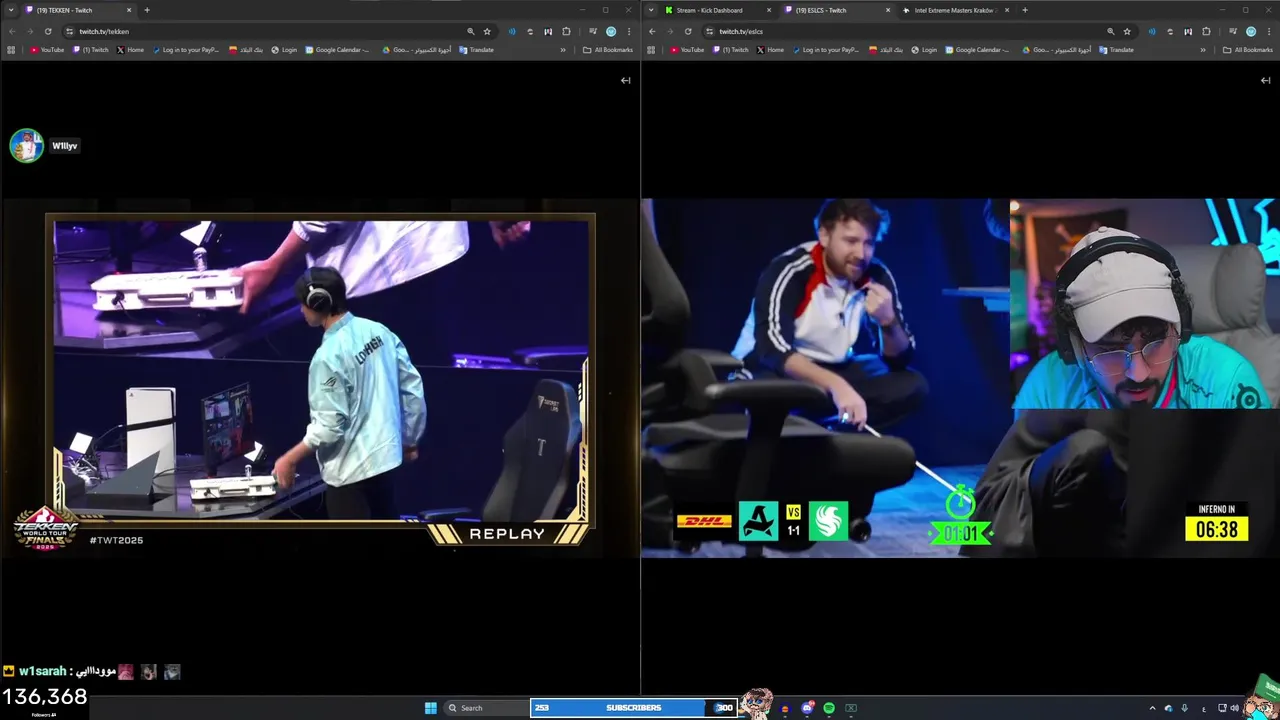Open Google Calendar bookmark in left browser
The height and width of the screenshot is (720, 1280).
[x=337, y=50]
